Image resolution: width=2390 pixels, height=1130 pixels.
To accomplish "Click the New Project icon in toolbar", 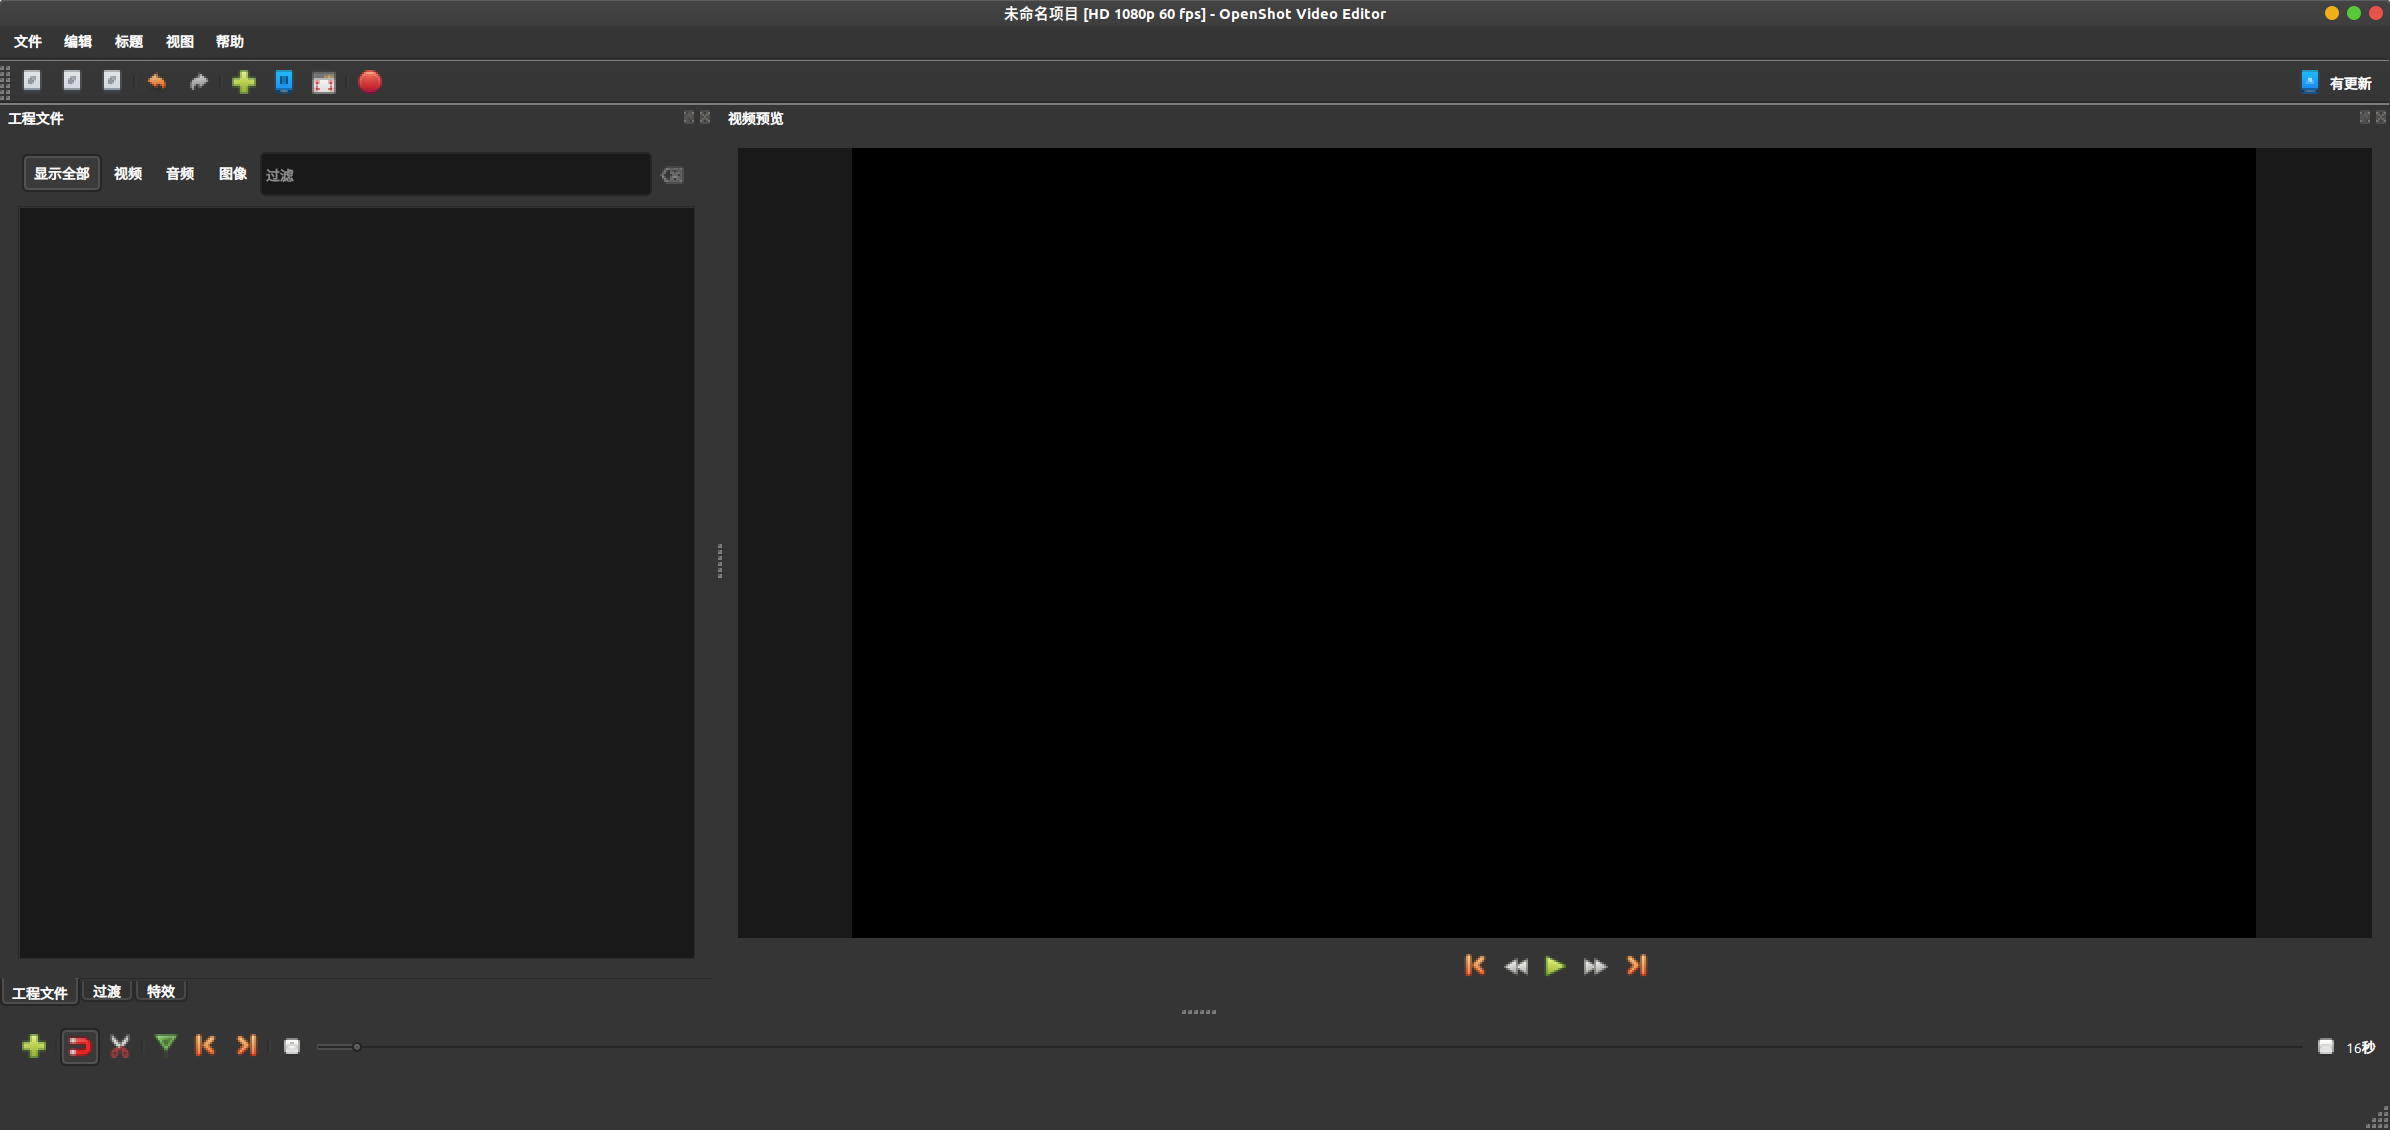I will 32,81.
